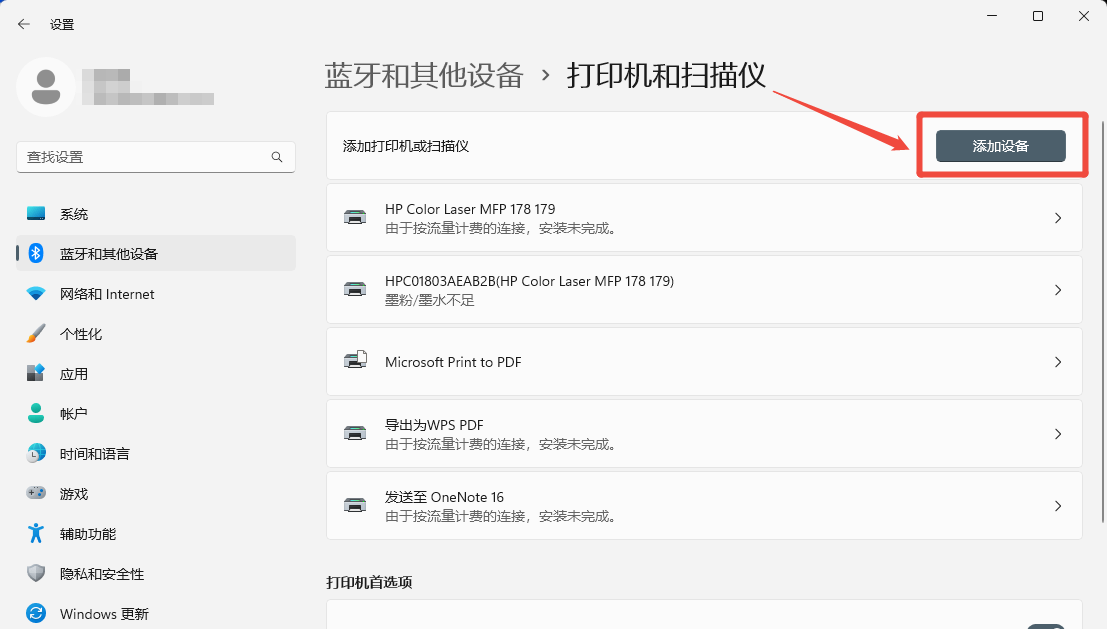Click the 添加设备 button

1000,146
